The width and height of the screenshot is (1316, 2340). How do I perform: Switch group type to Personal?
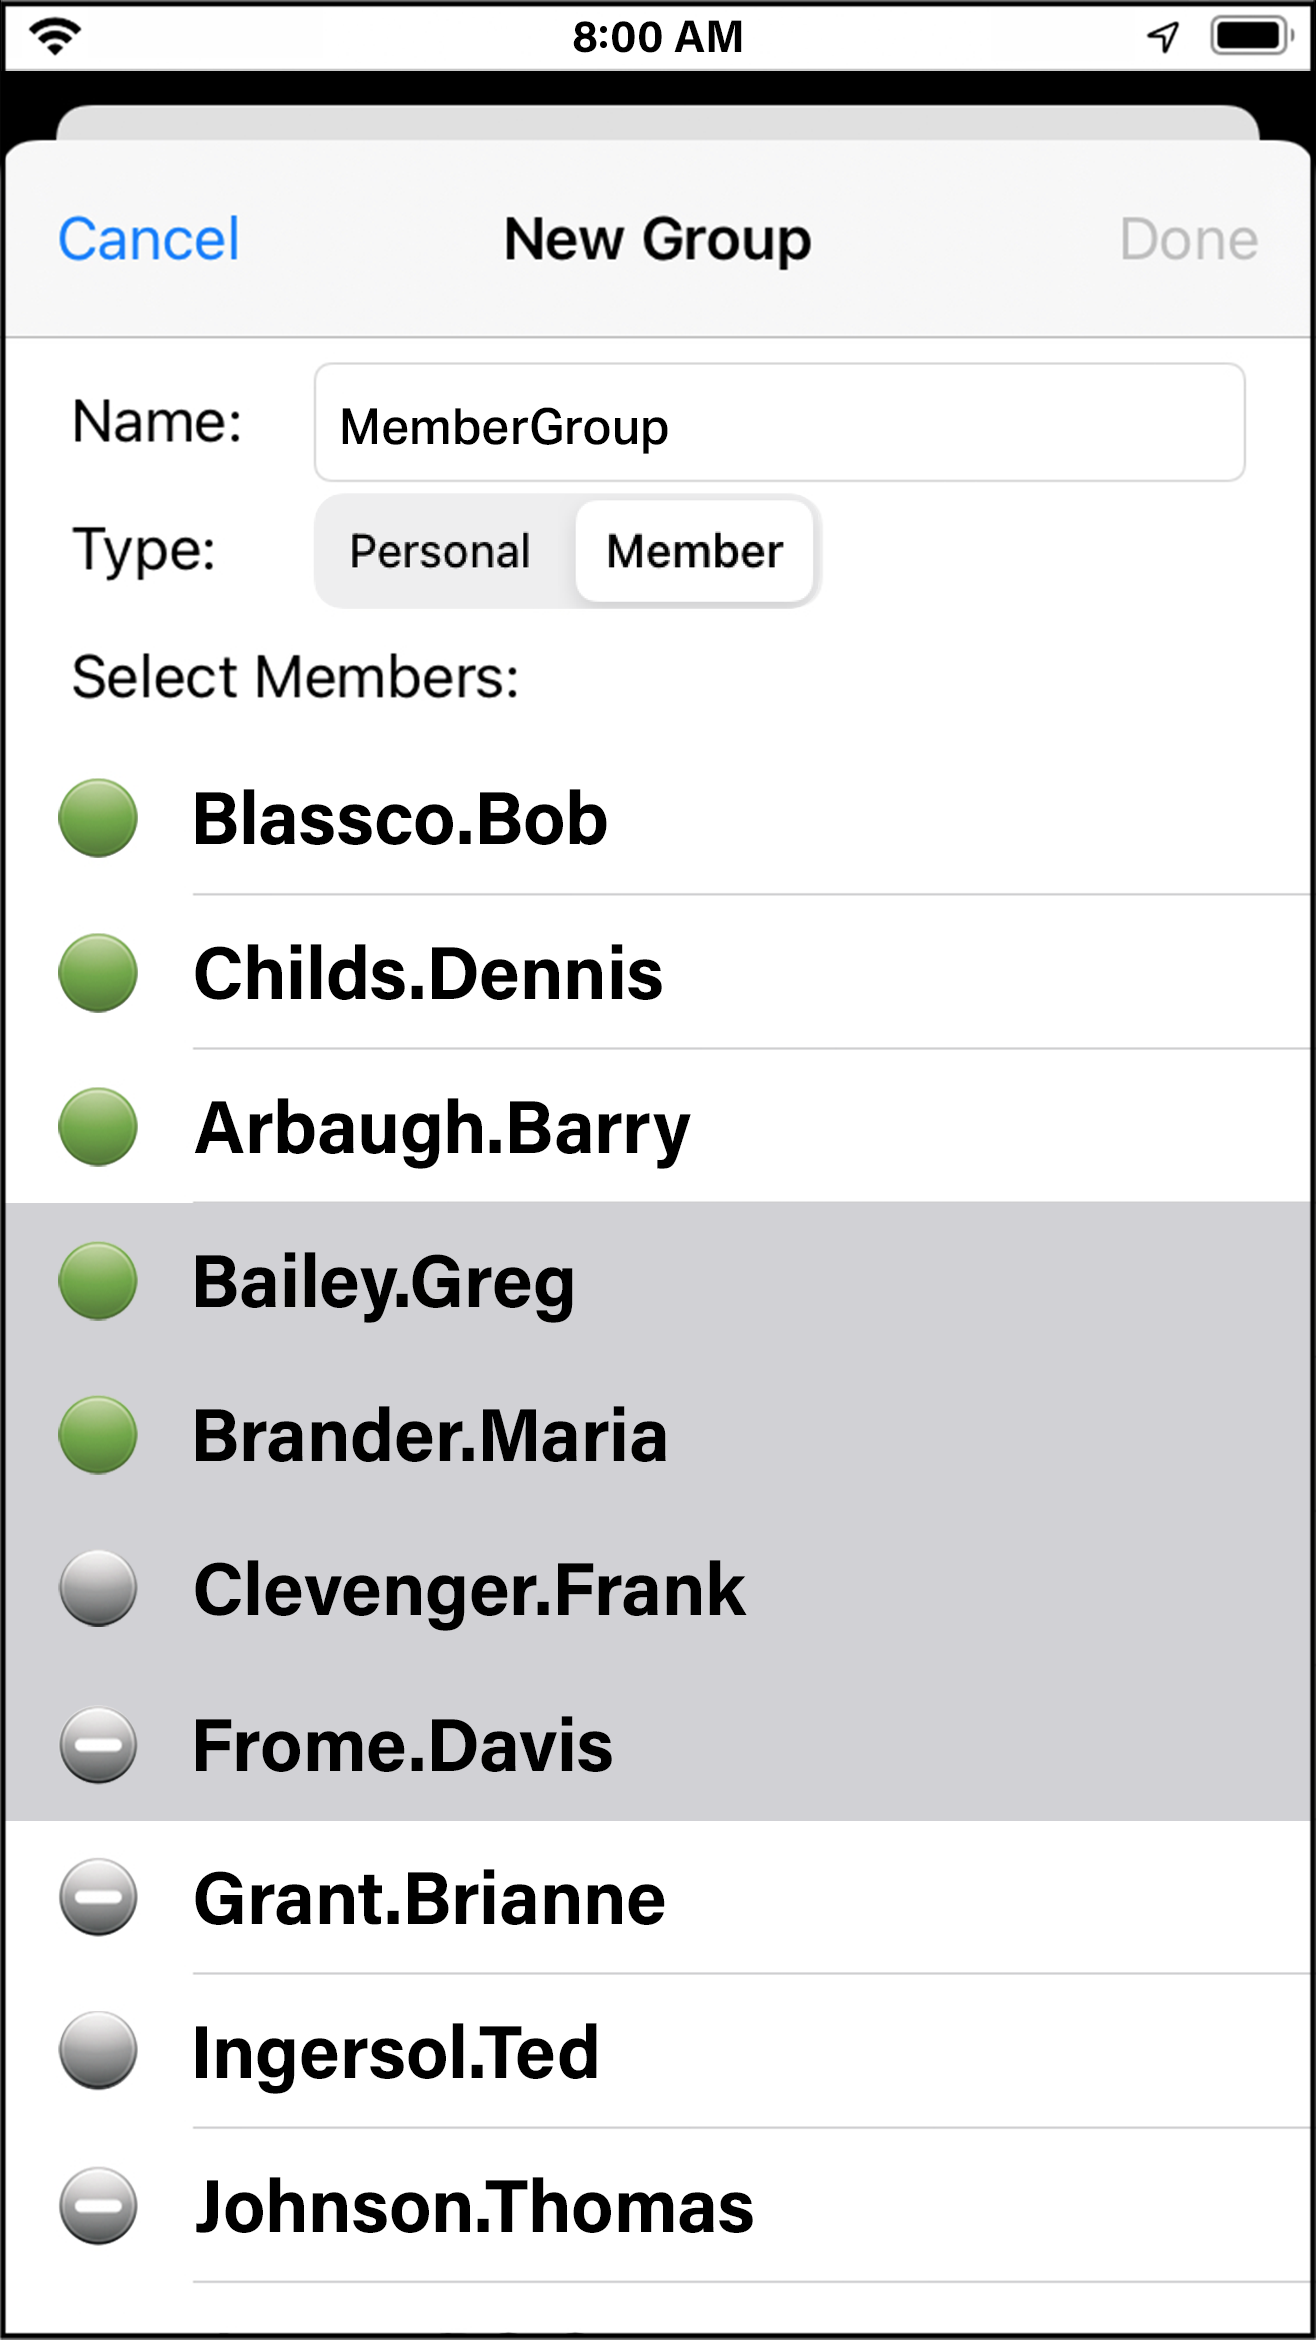point(440,551)
